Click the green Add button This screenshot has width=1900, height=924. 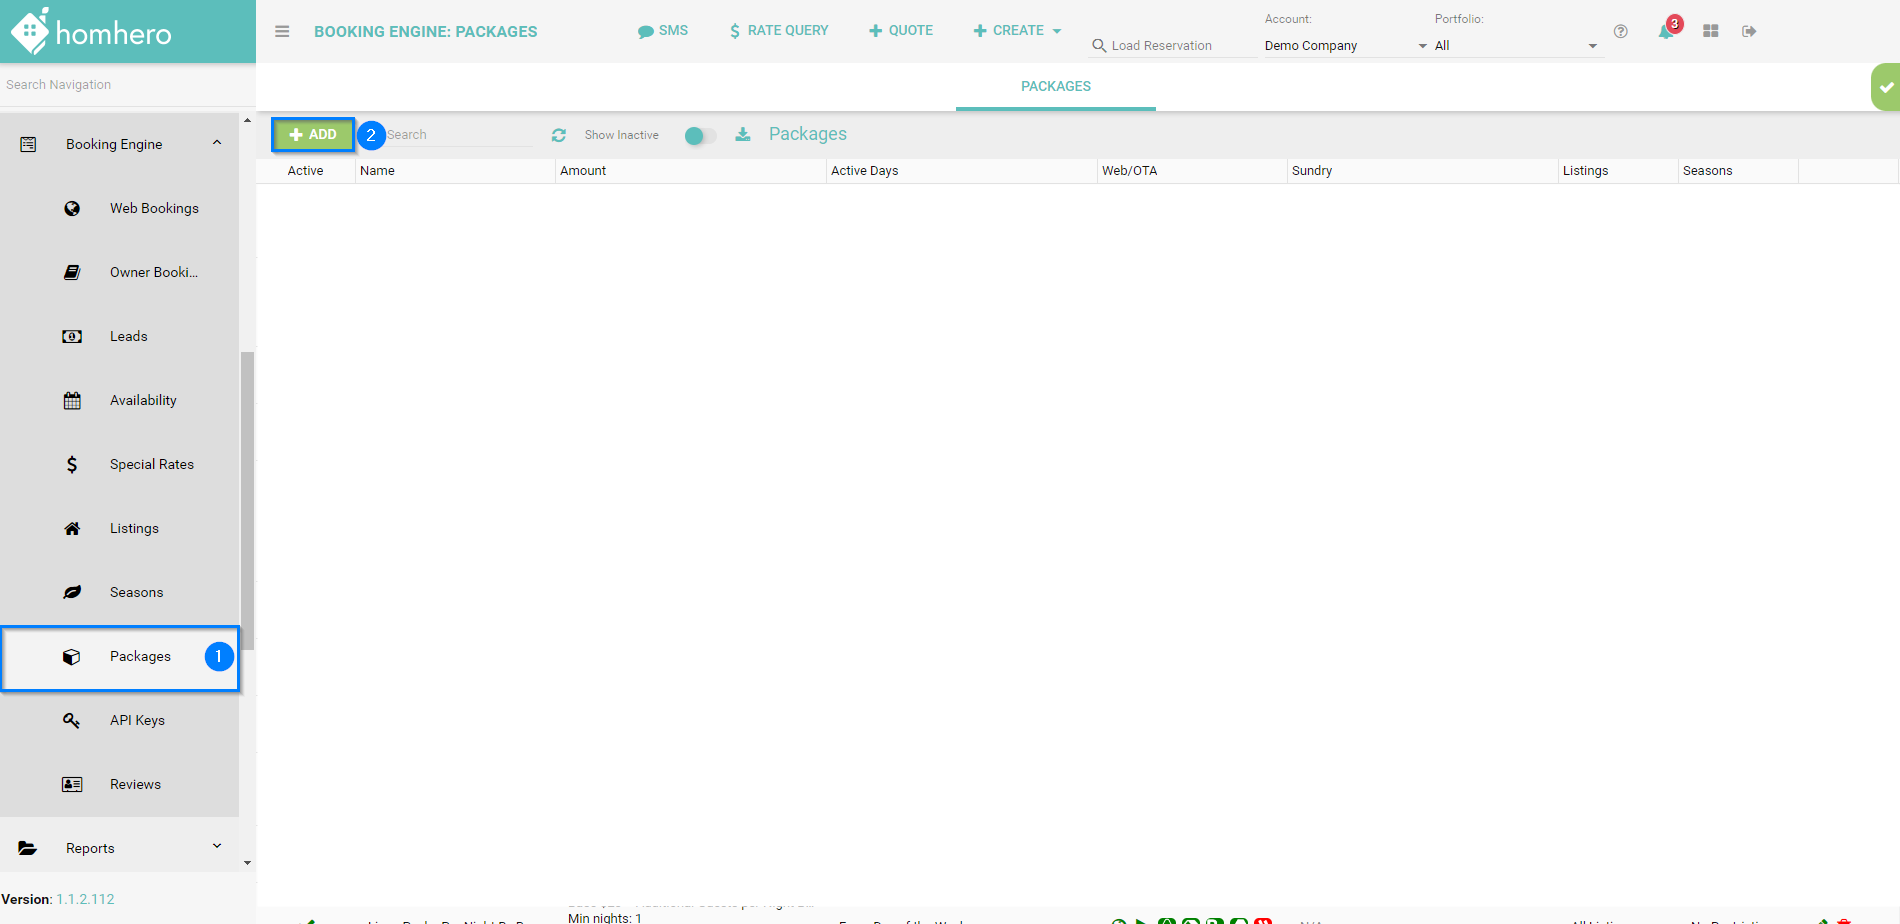click(x=313, y=135)
